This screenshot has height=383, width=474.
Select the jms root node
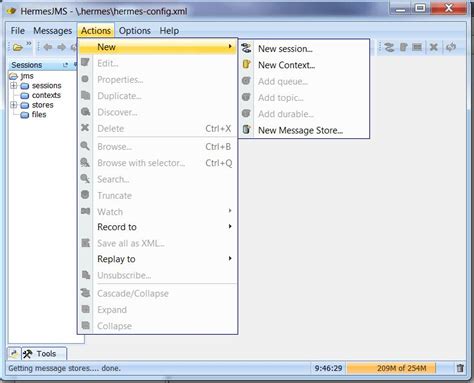click(27, 76)
